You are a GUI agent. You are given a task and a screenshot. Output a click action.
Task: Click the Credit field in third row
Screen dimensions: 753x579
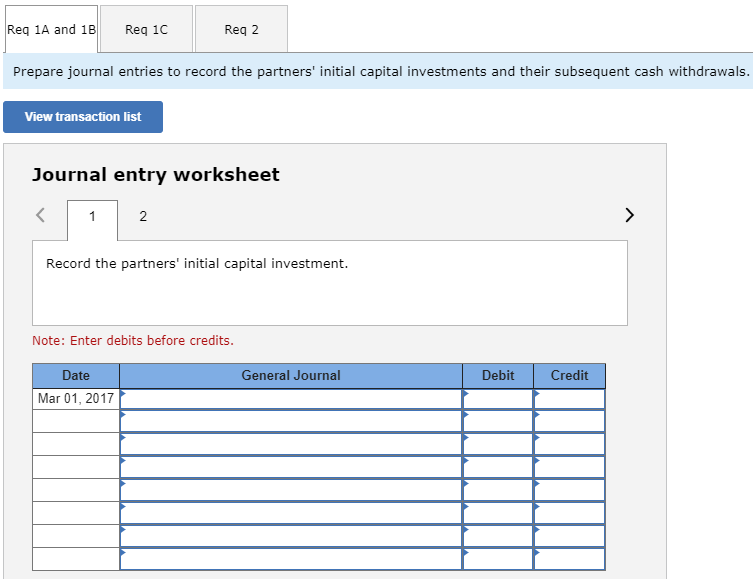point(569,444)
